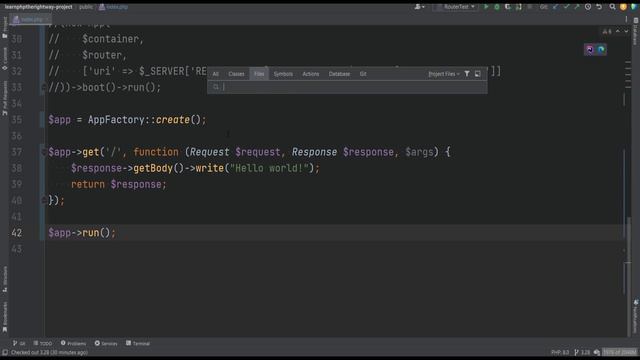Open the Profiler run icon in the toolbar

point(518,7)
